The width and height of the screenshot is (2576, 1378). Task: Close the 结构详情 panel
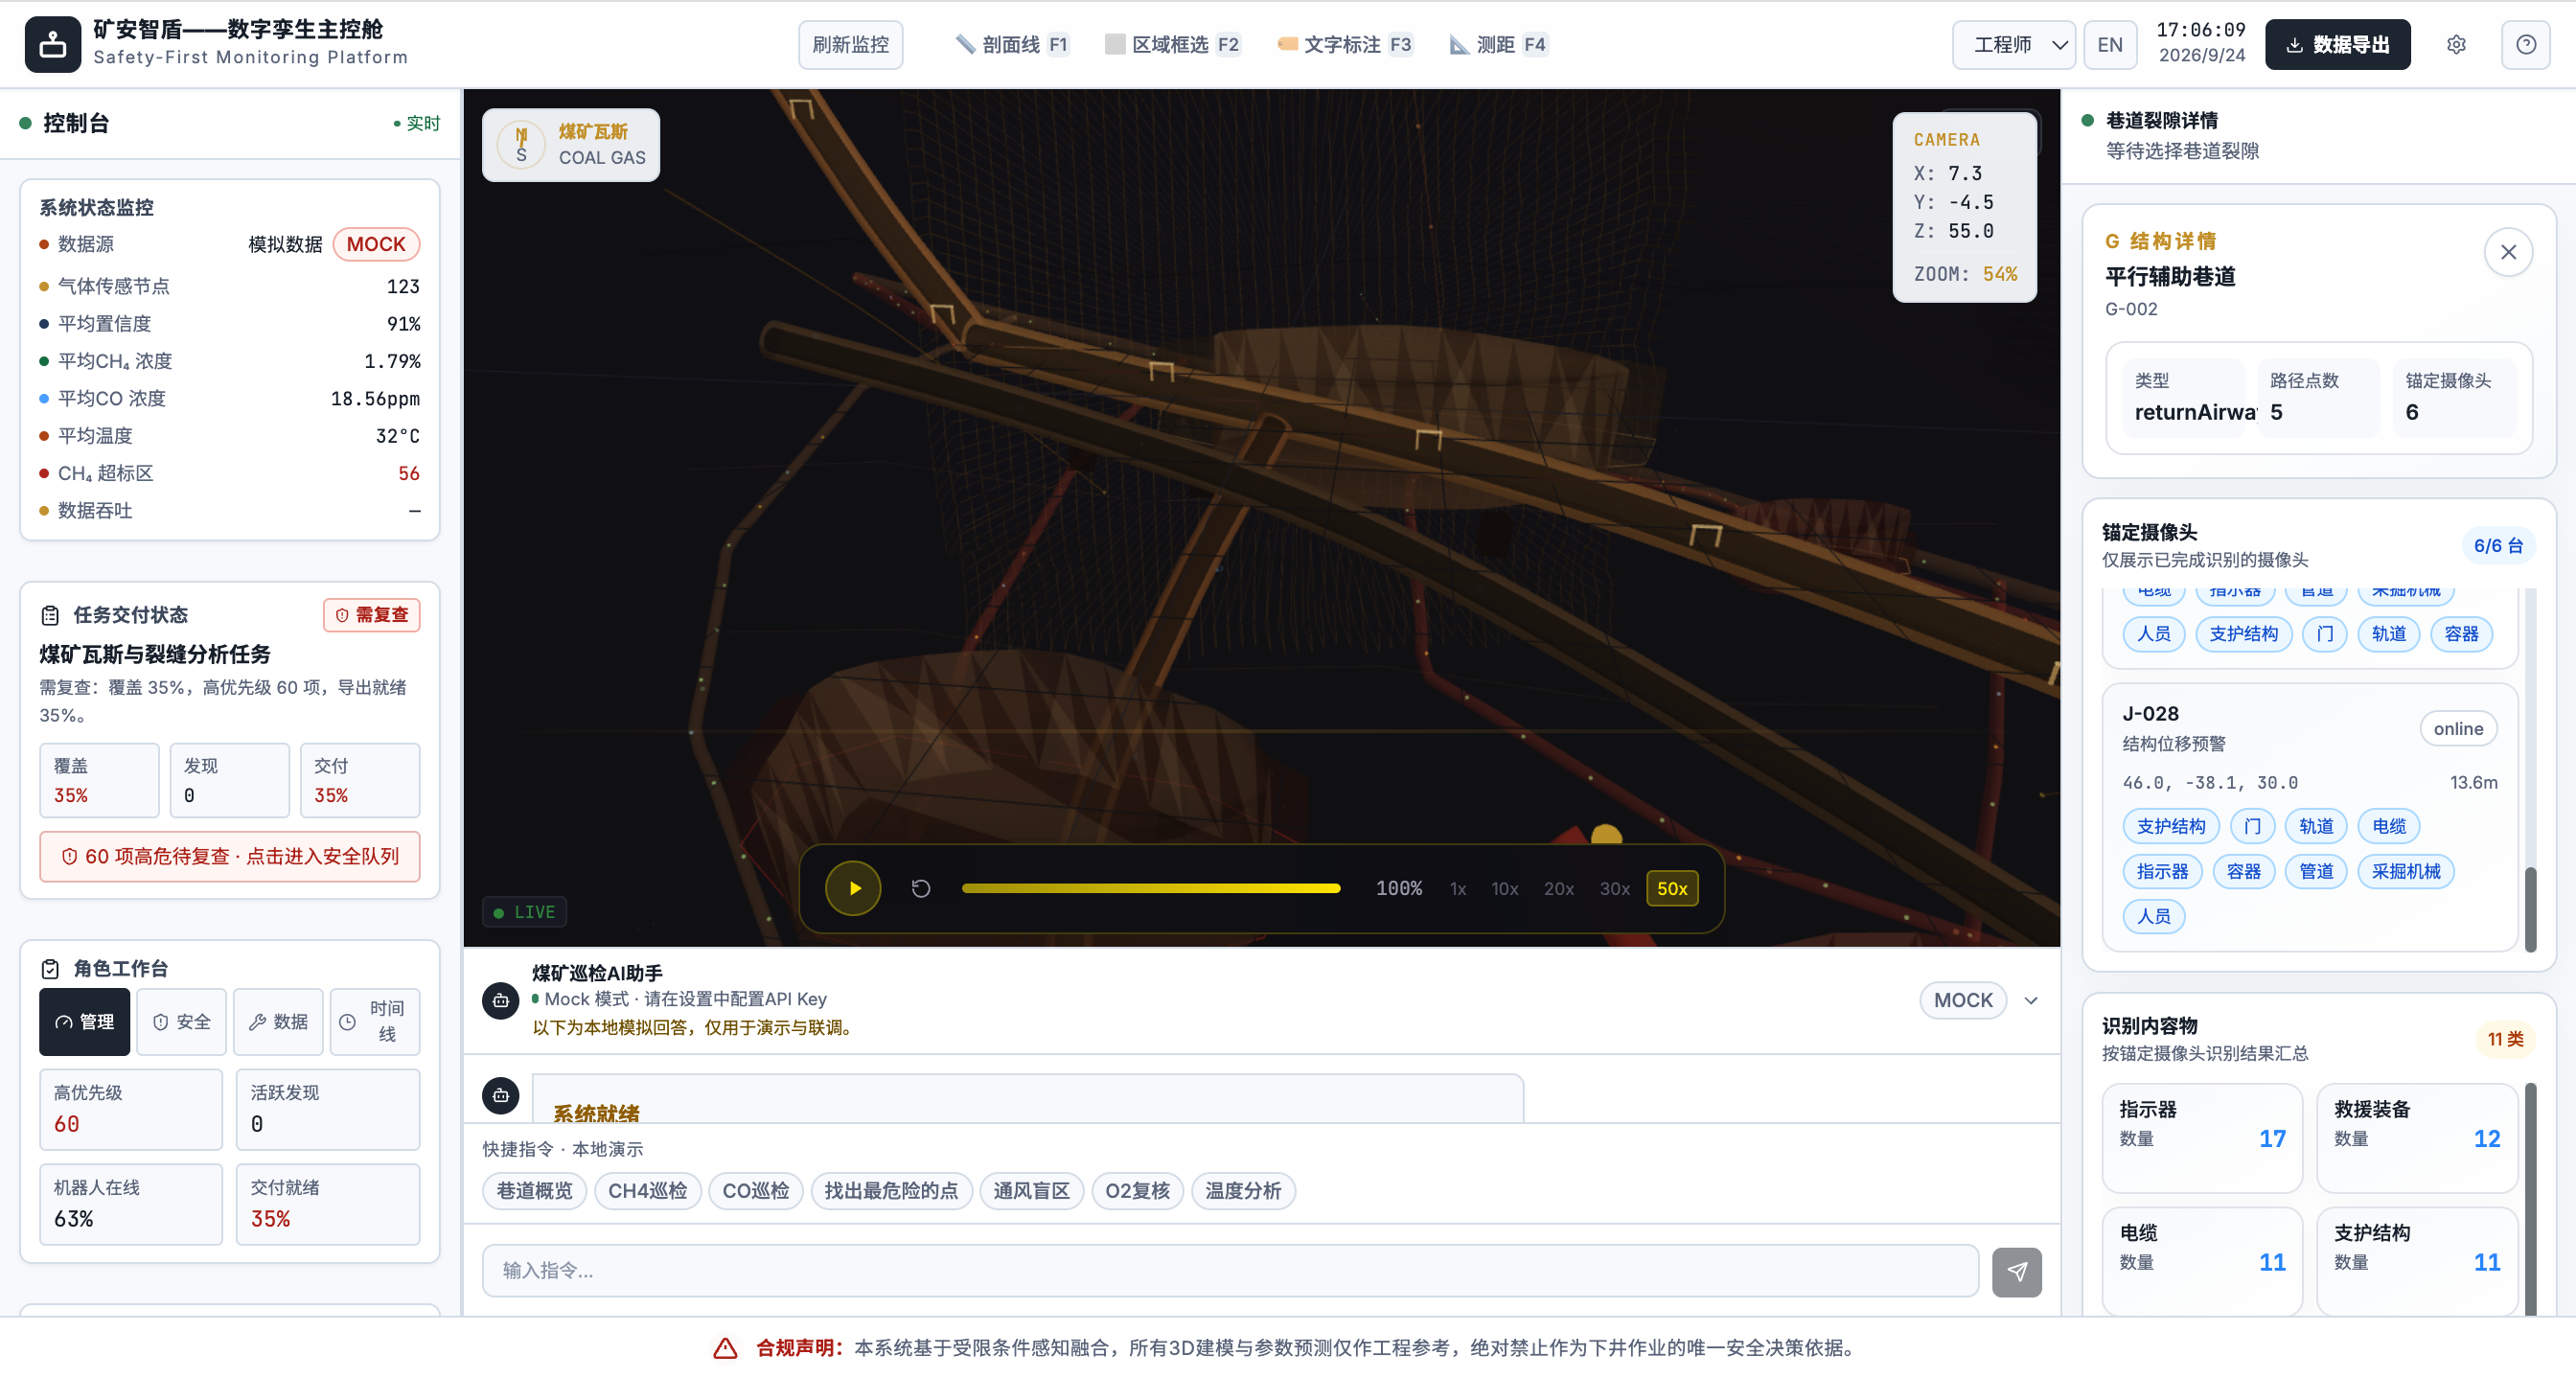click(x=2508, y=252)
